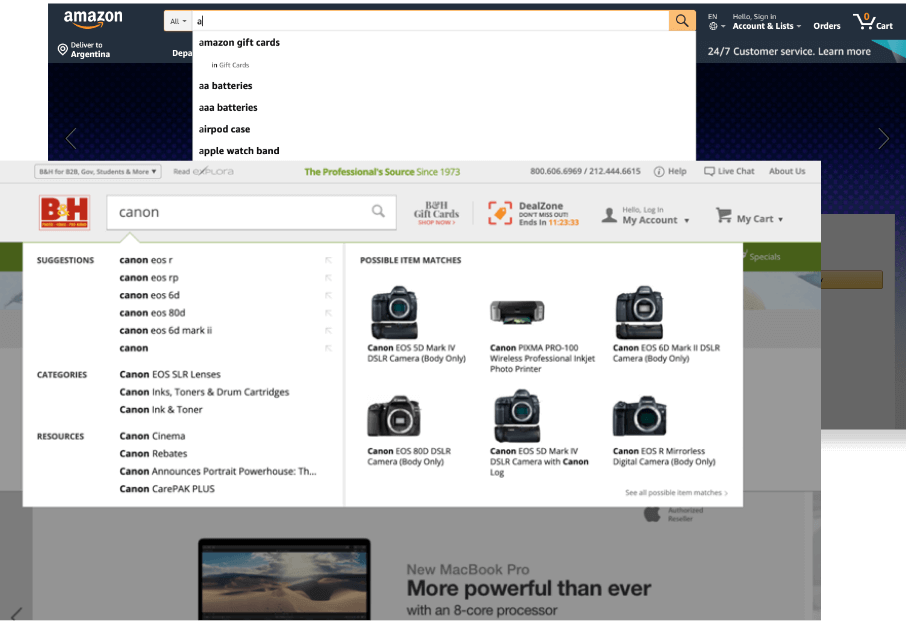Click the B&H search magnifier icon

[x=378, y=211]
